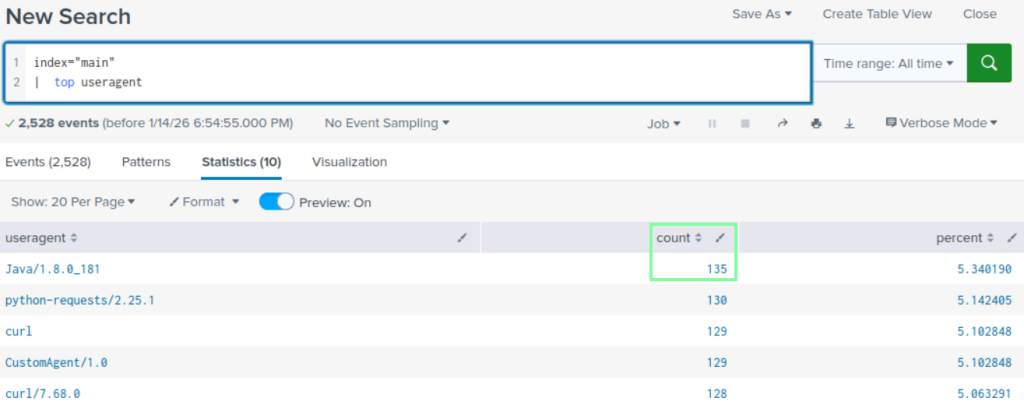Click the Java/1.8.0_181 useragent link

53,269
